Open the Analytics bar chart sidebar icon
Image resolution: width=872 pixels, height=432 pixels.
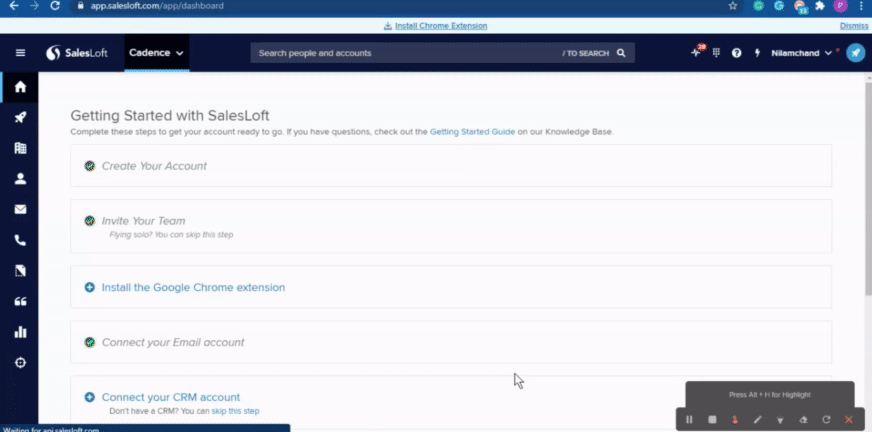click(x=20, y=332)
